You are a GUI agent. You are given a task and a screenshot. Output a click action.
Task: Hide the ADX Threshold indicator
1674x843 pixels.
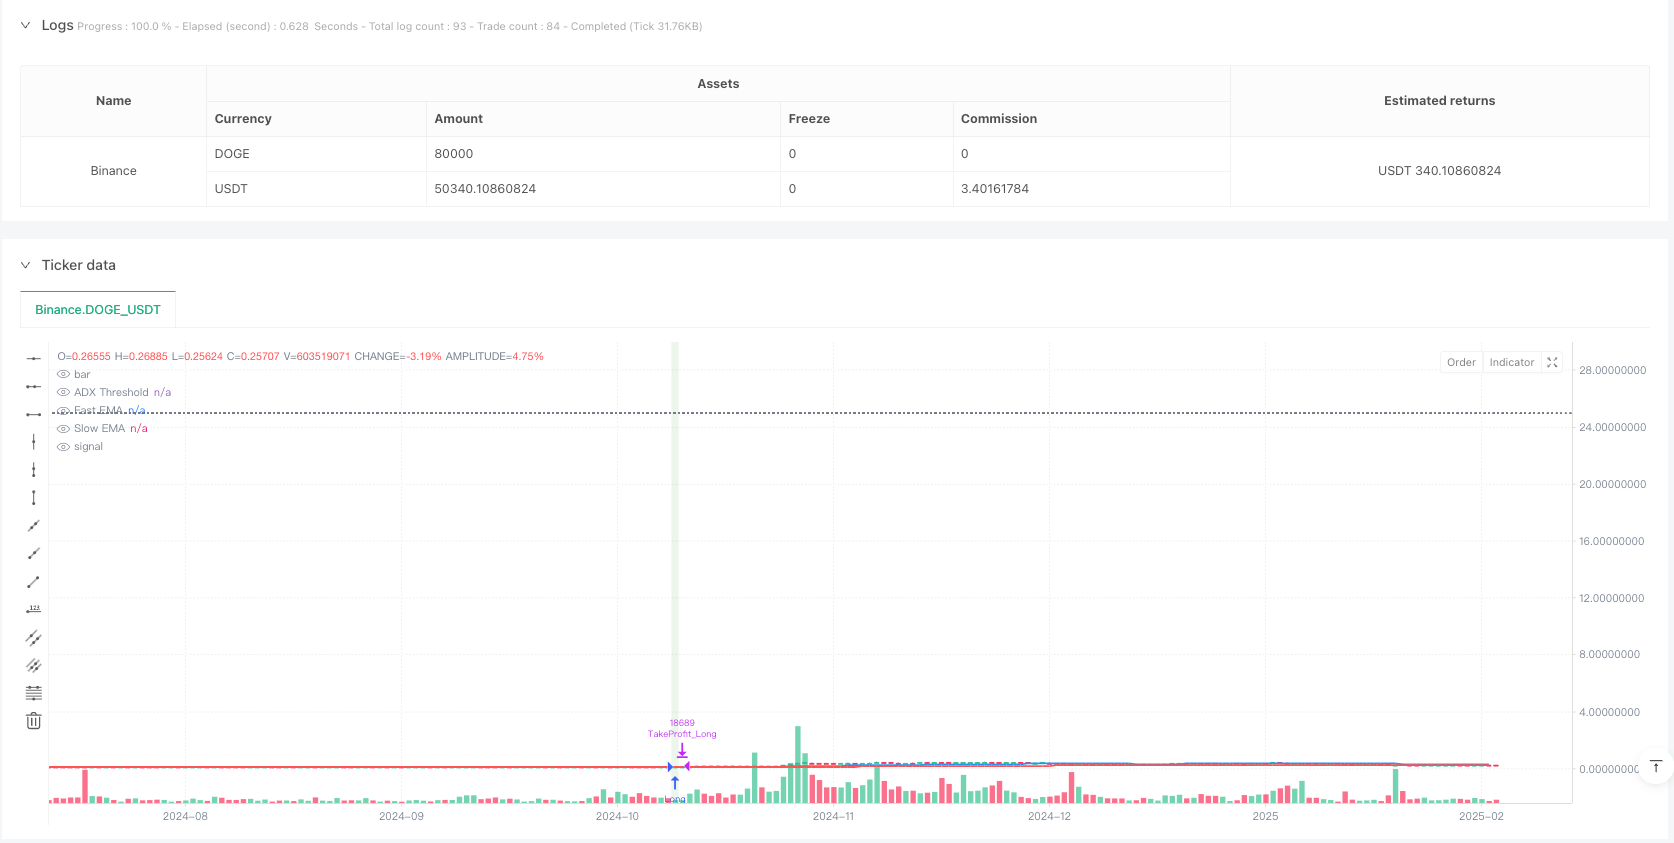[x=63, y=392]
